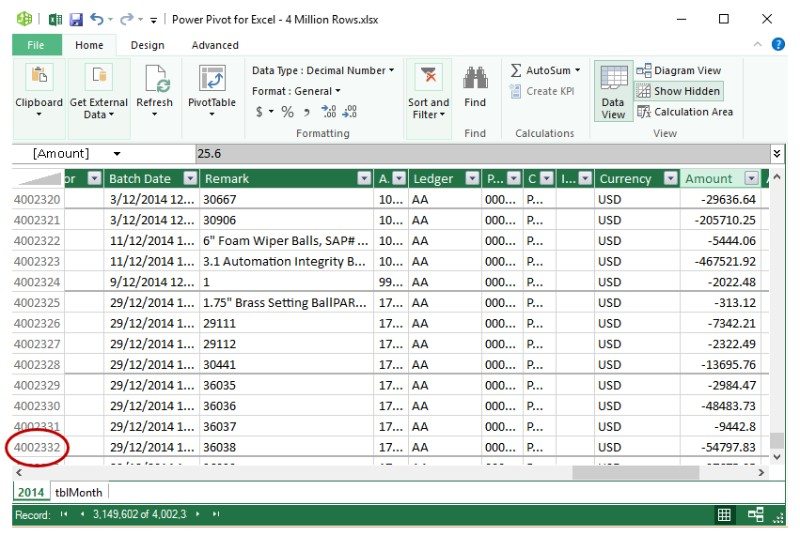Open Sort and Filter menu

tap(429, 92)
